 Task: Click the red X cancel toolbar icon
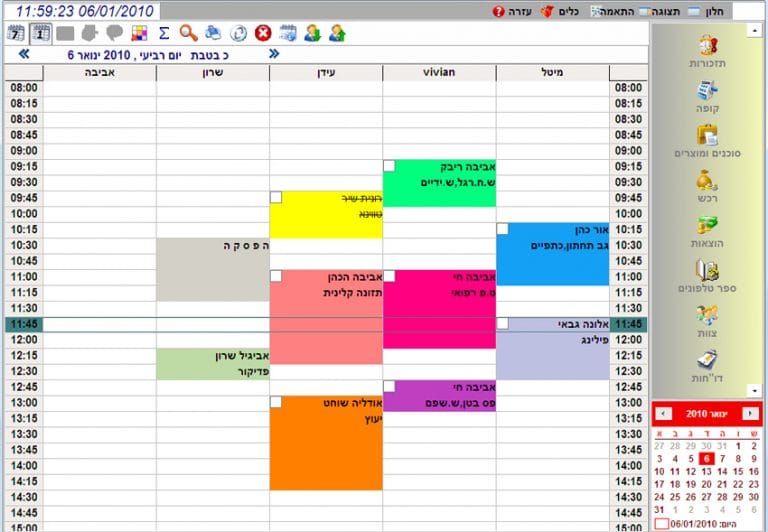[x=263, y=33]
